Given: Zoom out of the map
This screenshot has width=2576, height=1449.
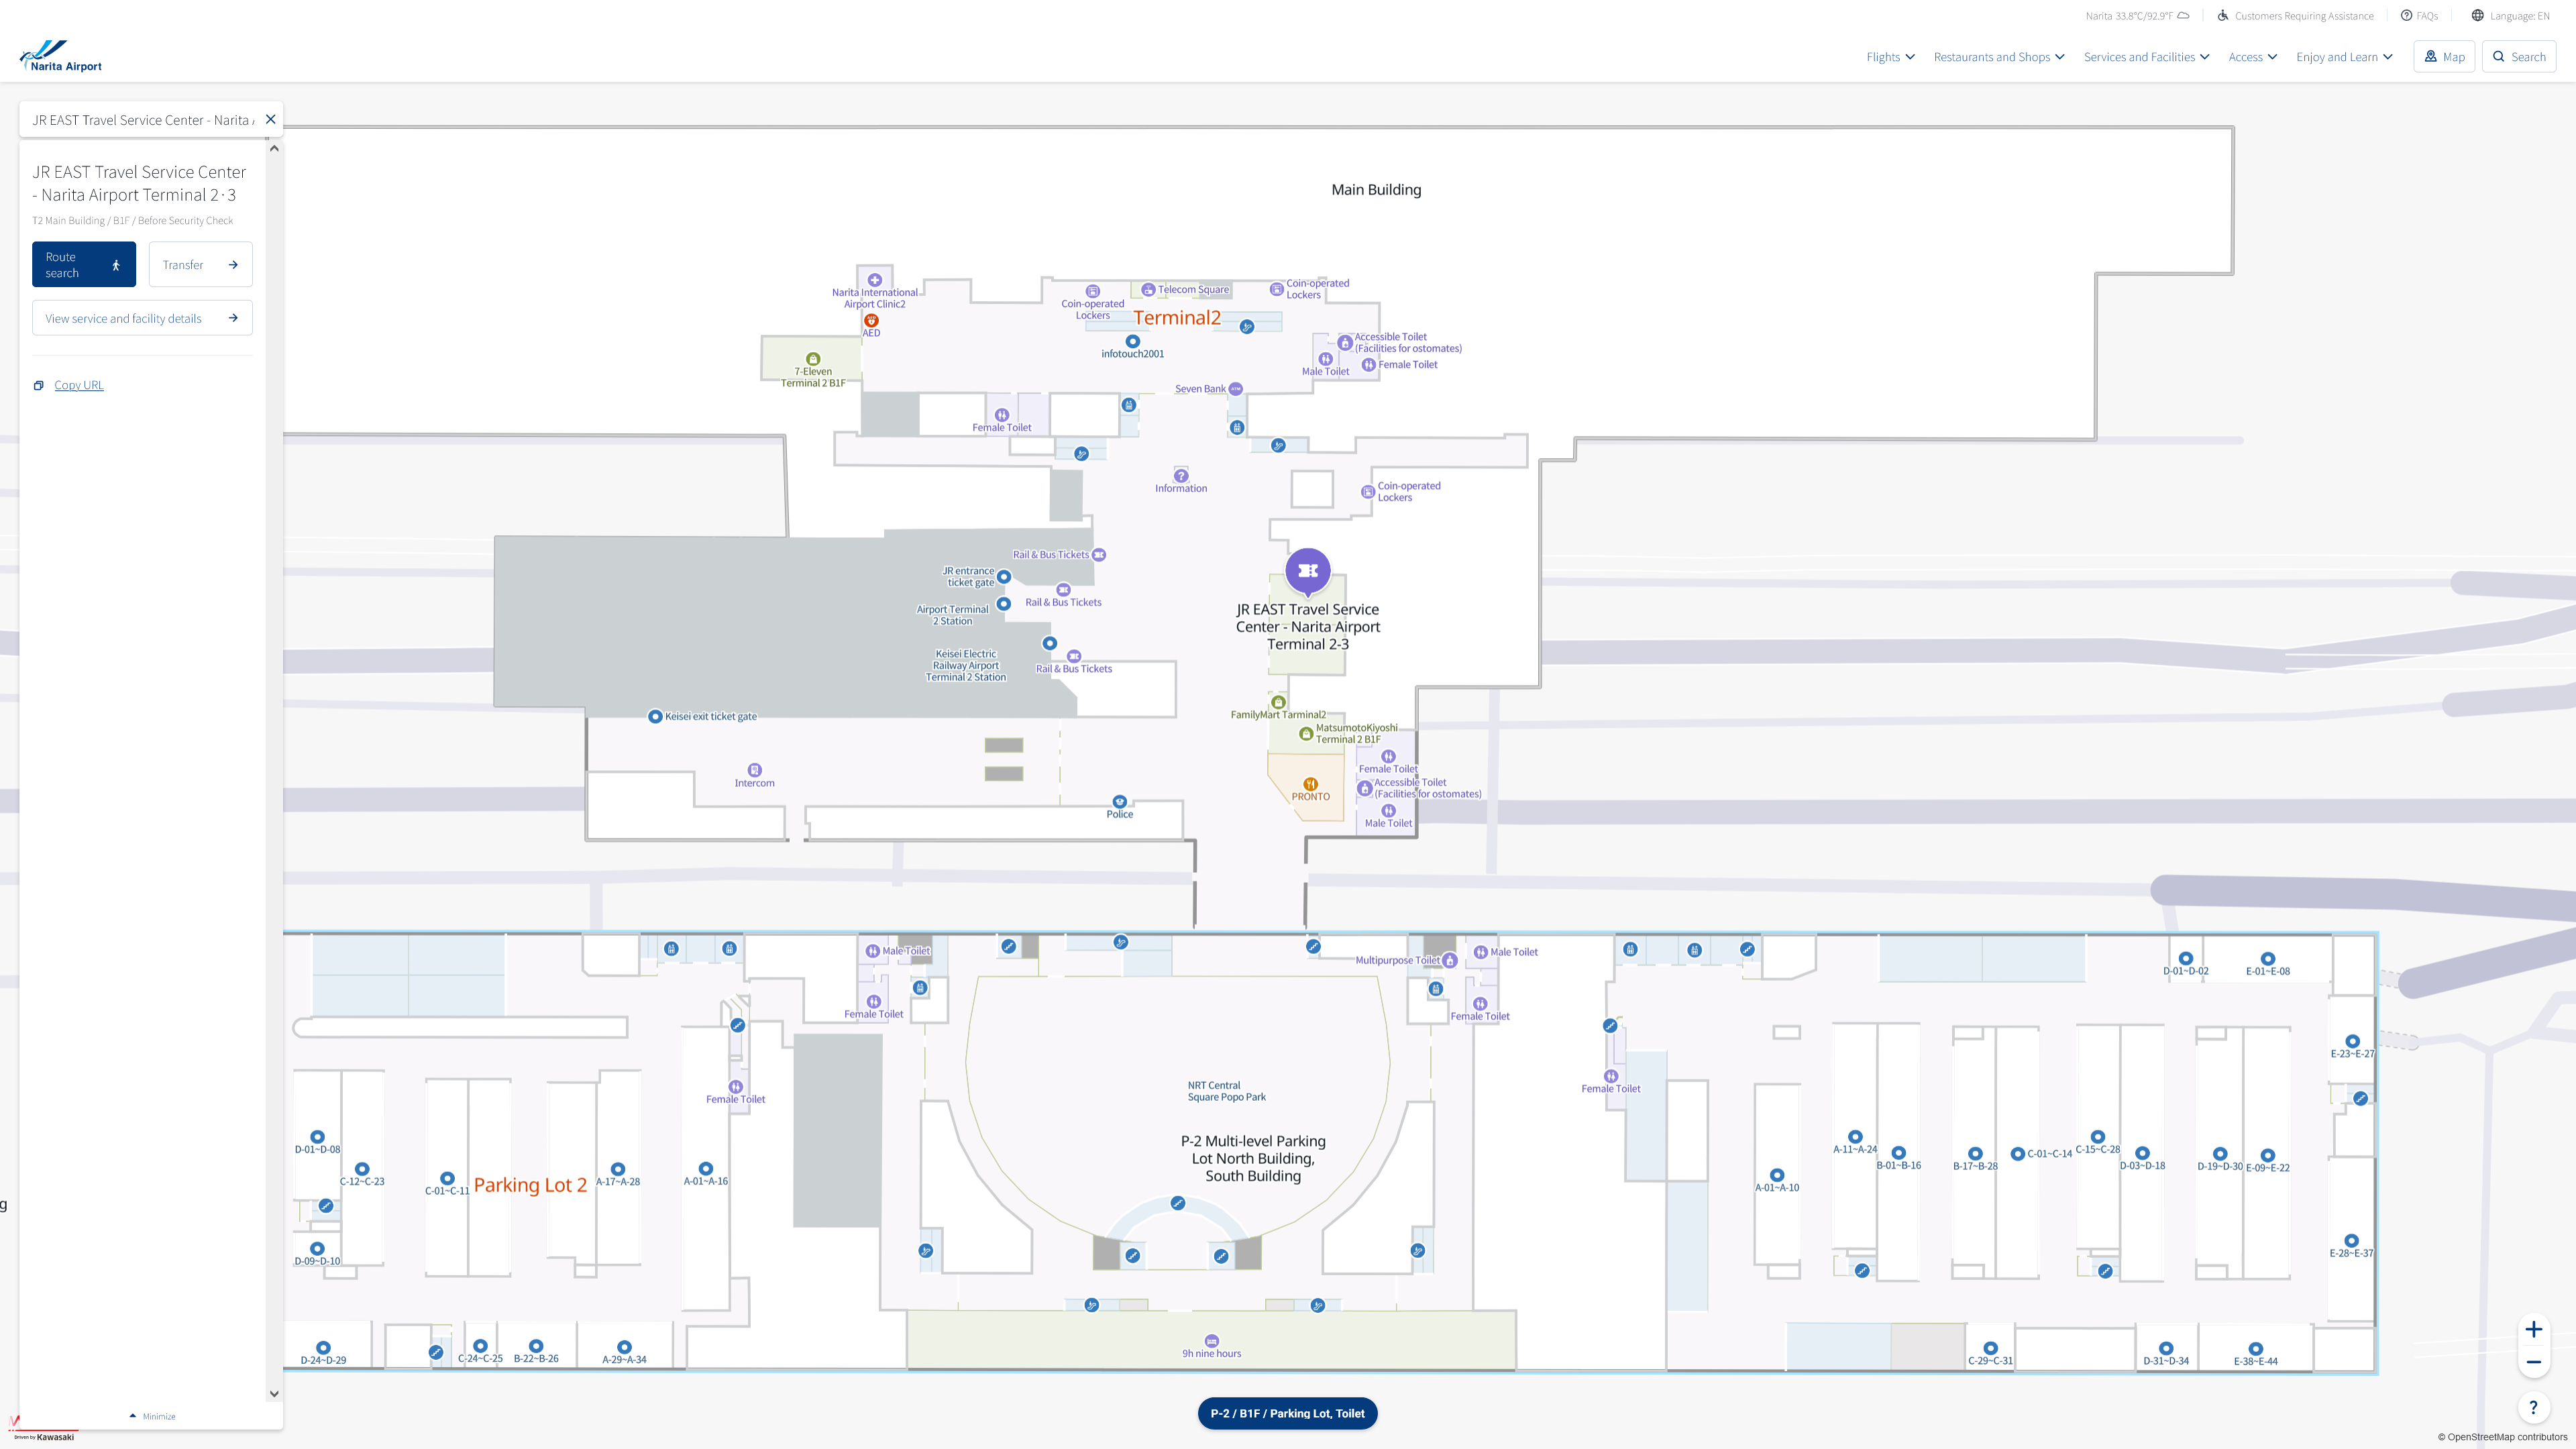Looking at the screenshot, I should [x=2533, y=1362].
